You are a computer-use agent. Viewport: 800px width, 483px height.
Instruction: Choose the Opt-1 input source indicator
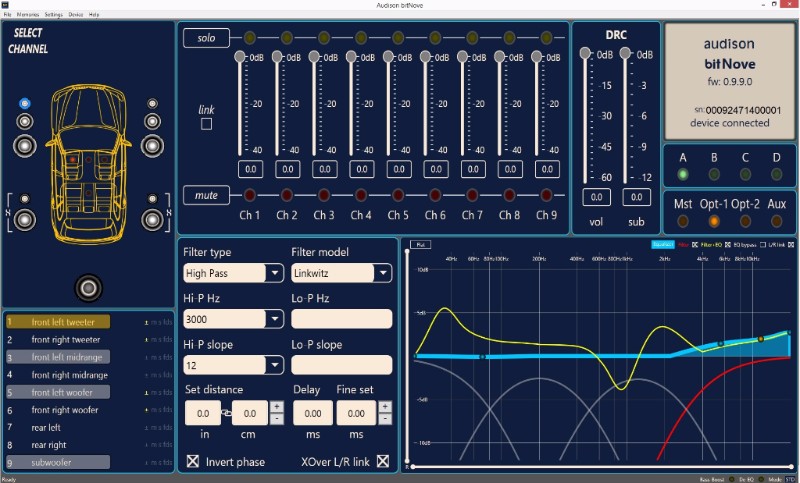(x=715, y=220)
